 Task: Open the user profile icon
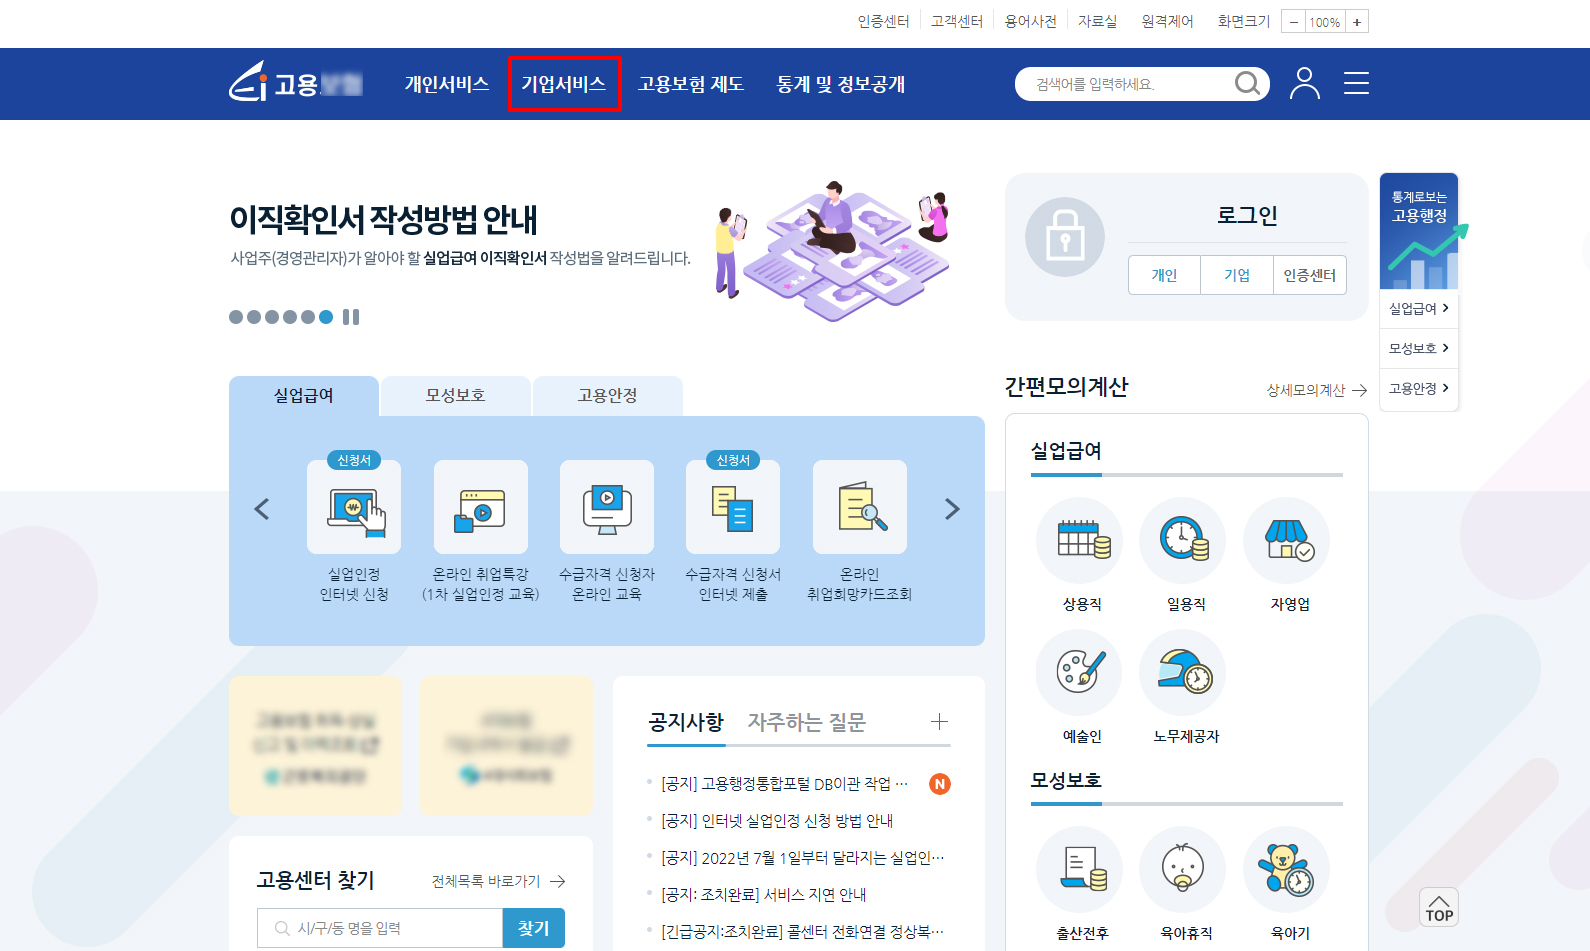click(x=1304, y=83)
